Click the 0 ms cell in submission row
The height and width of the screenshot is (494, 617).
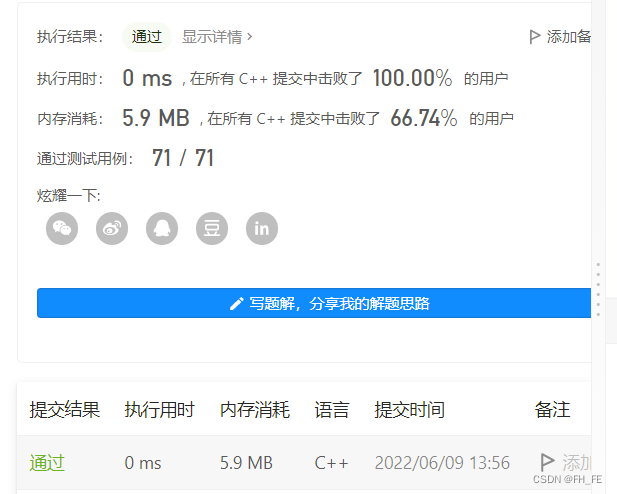pyautogui.click(x=143, y=463)
